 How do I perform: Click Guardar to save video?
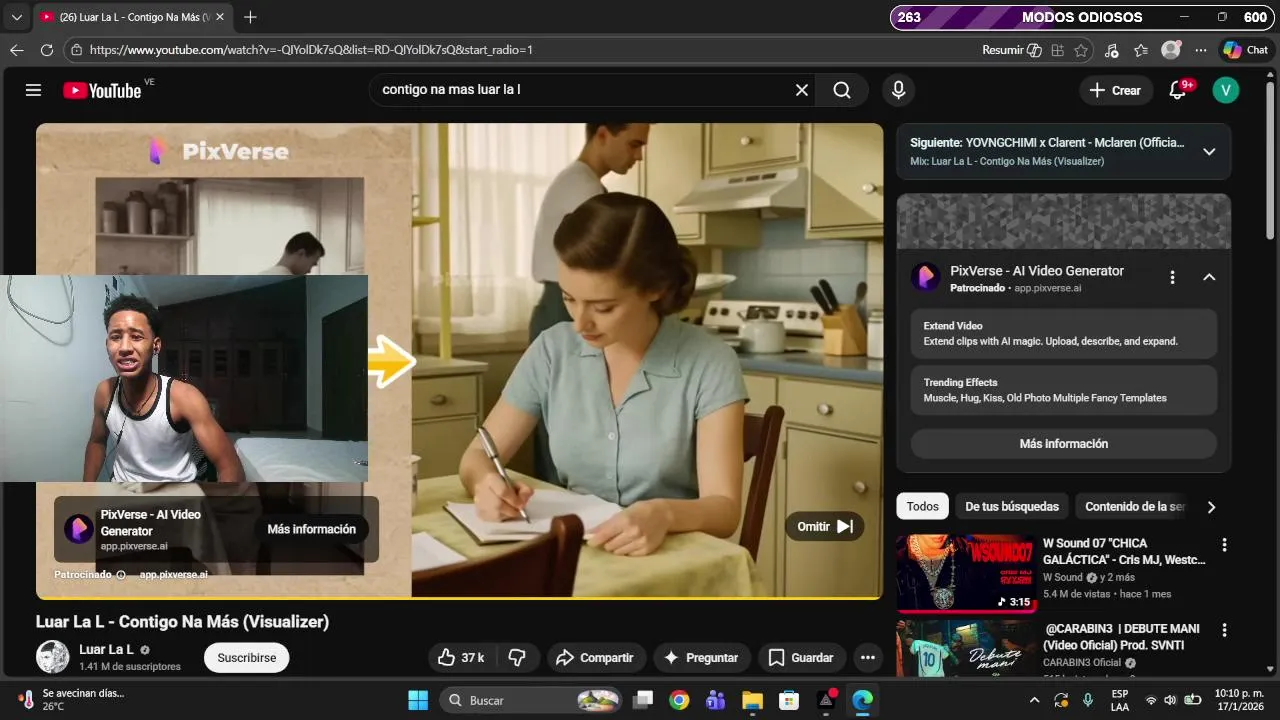click(801, 657)
